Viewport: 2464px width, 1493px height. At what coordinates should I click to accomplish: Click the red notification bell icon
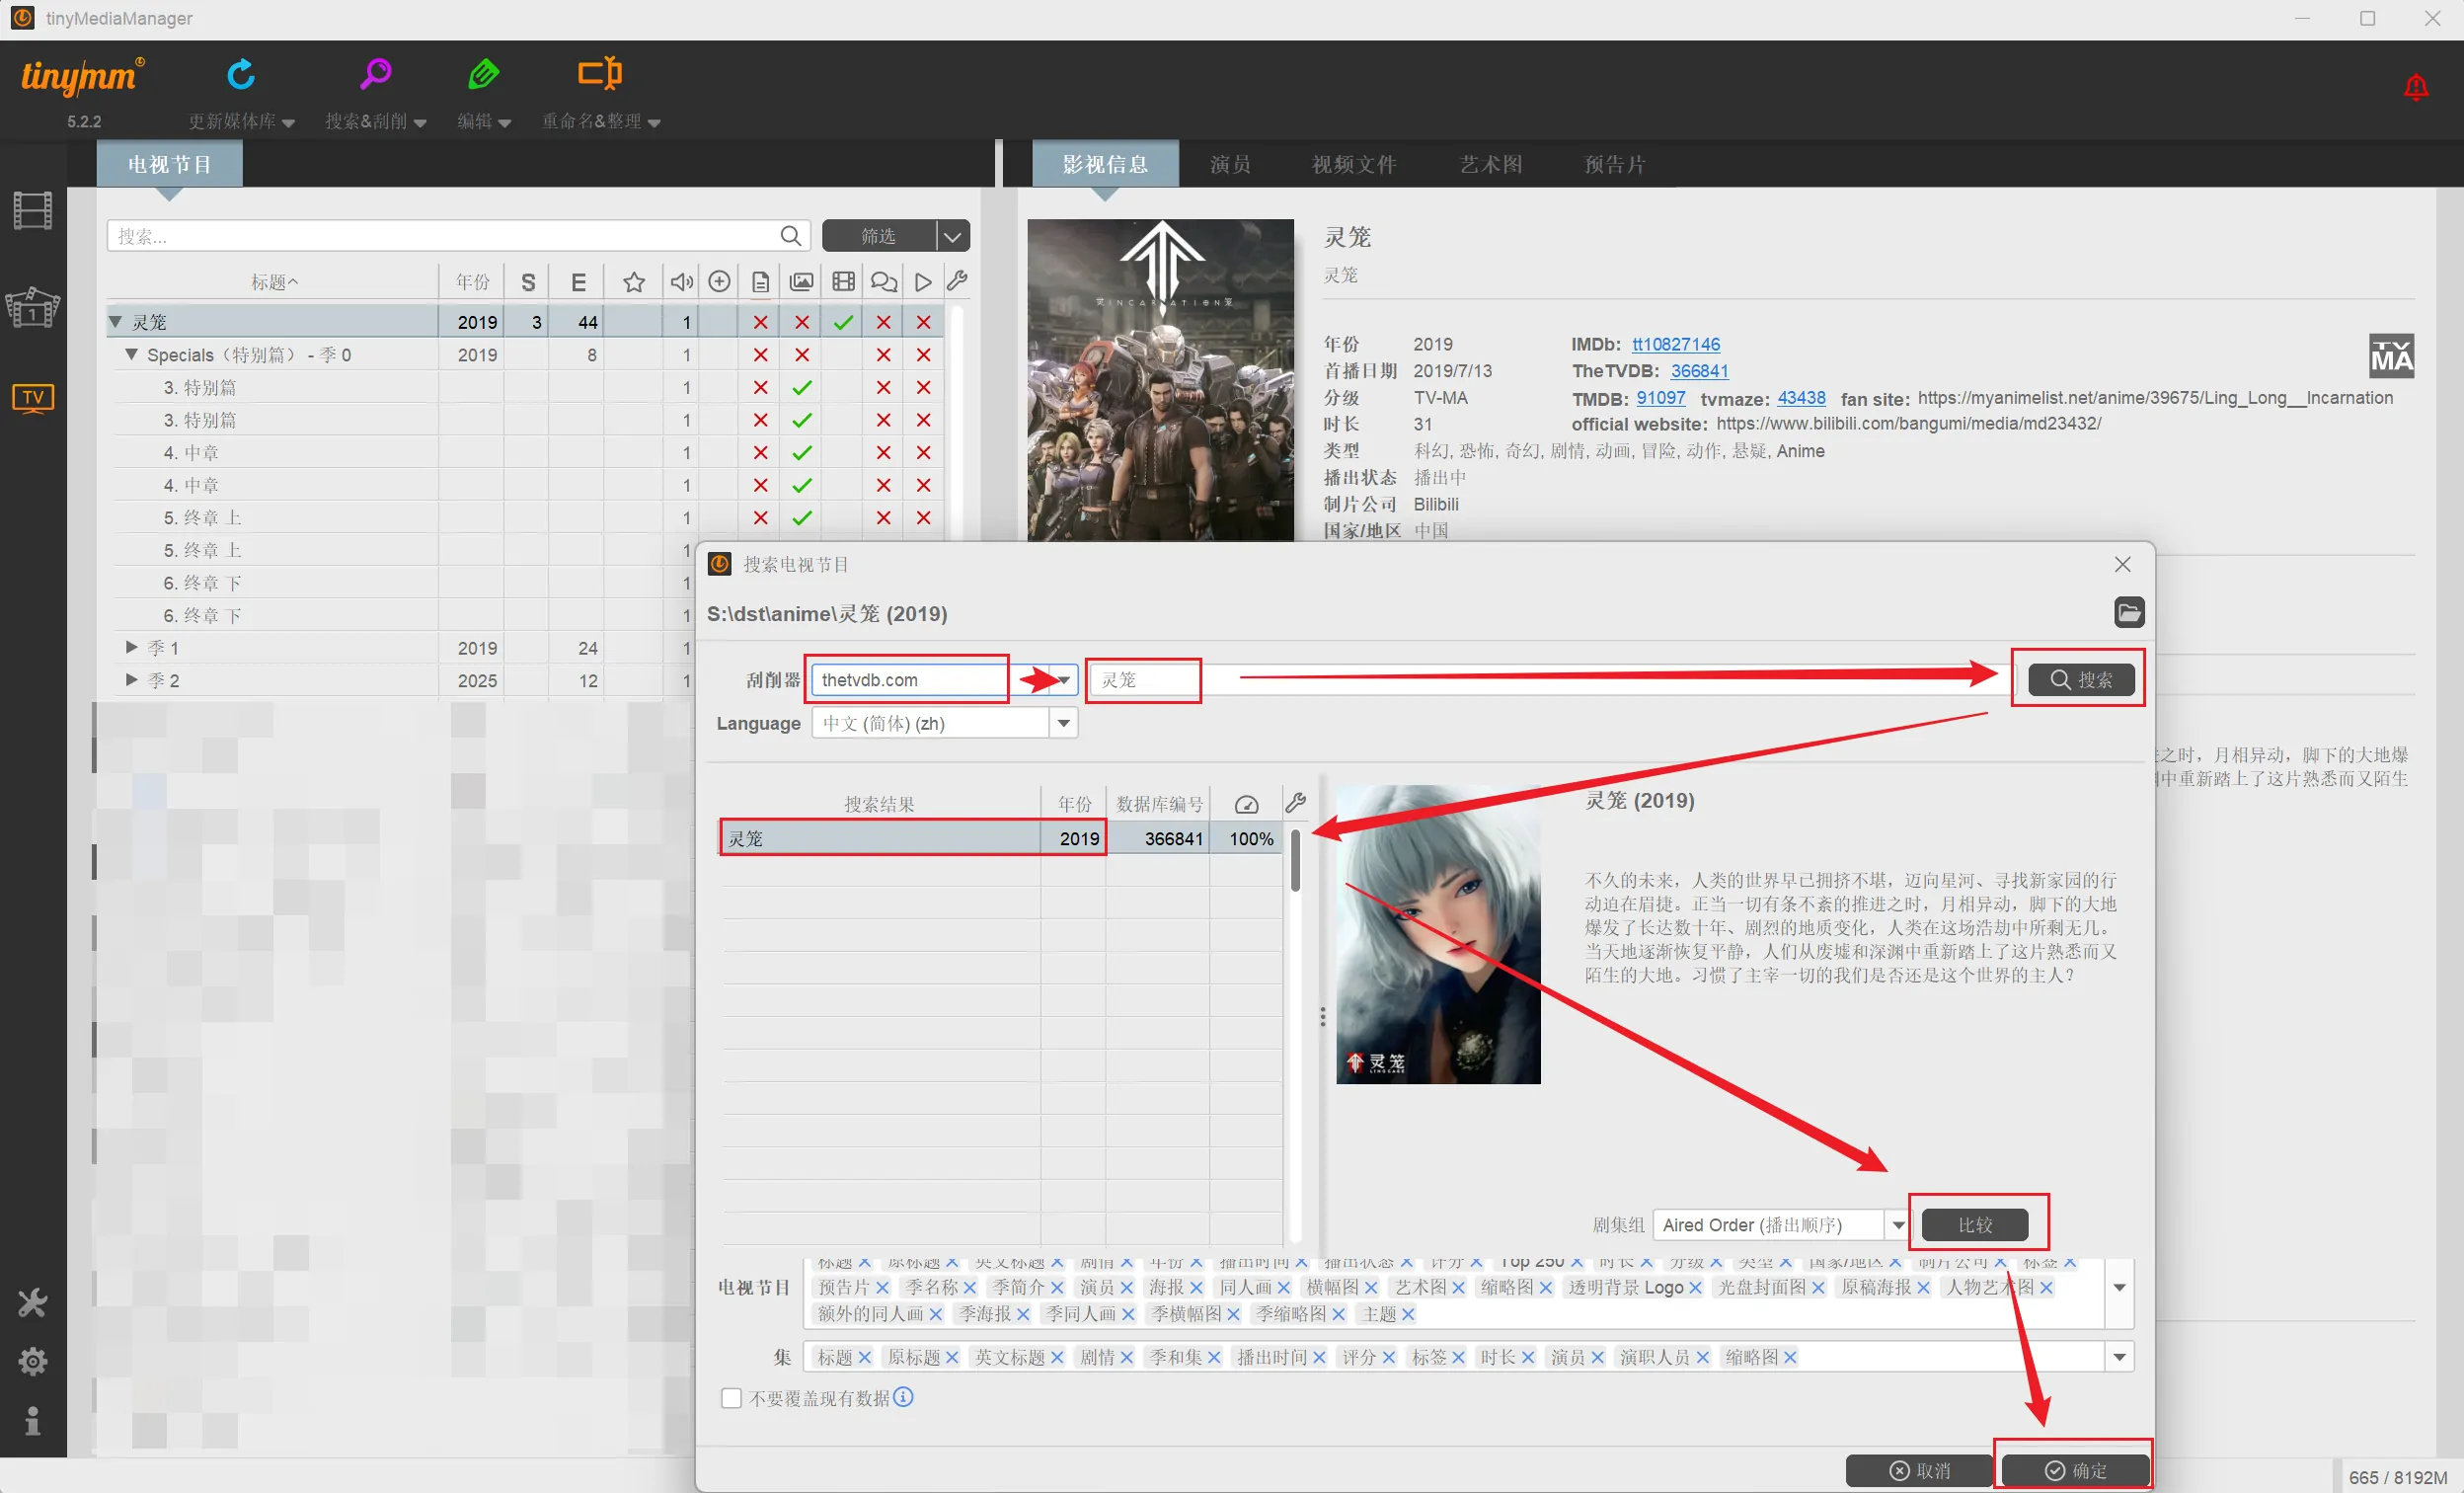click(x=2416, y=88)
